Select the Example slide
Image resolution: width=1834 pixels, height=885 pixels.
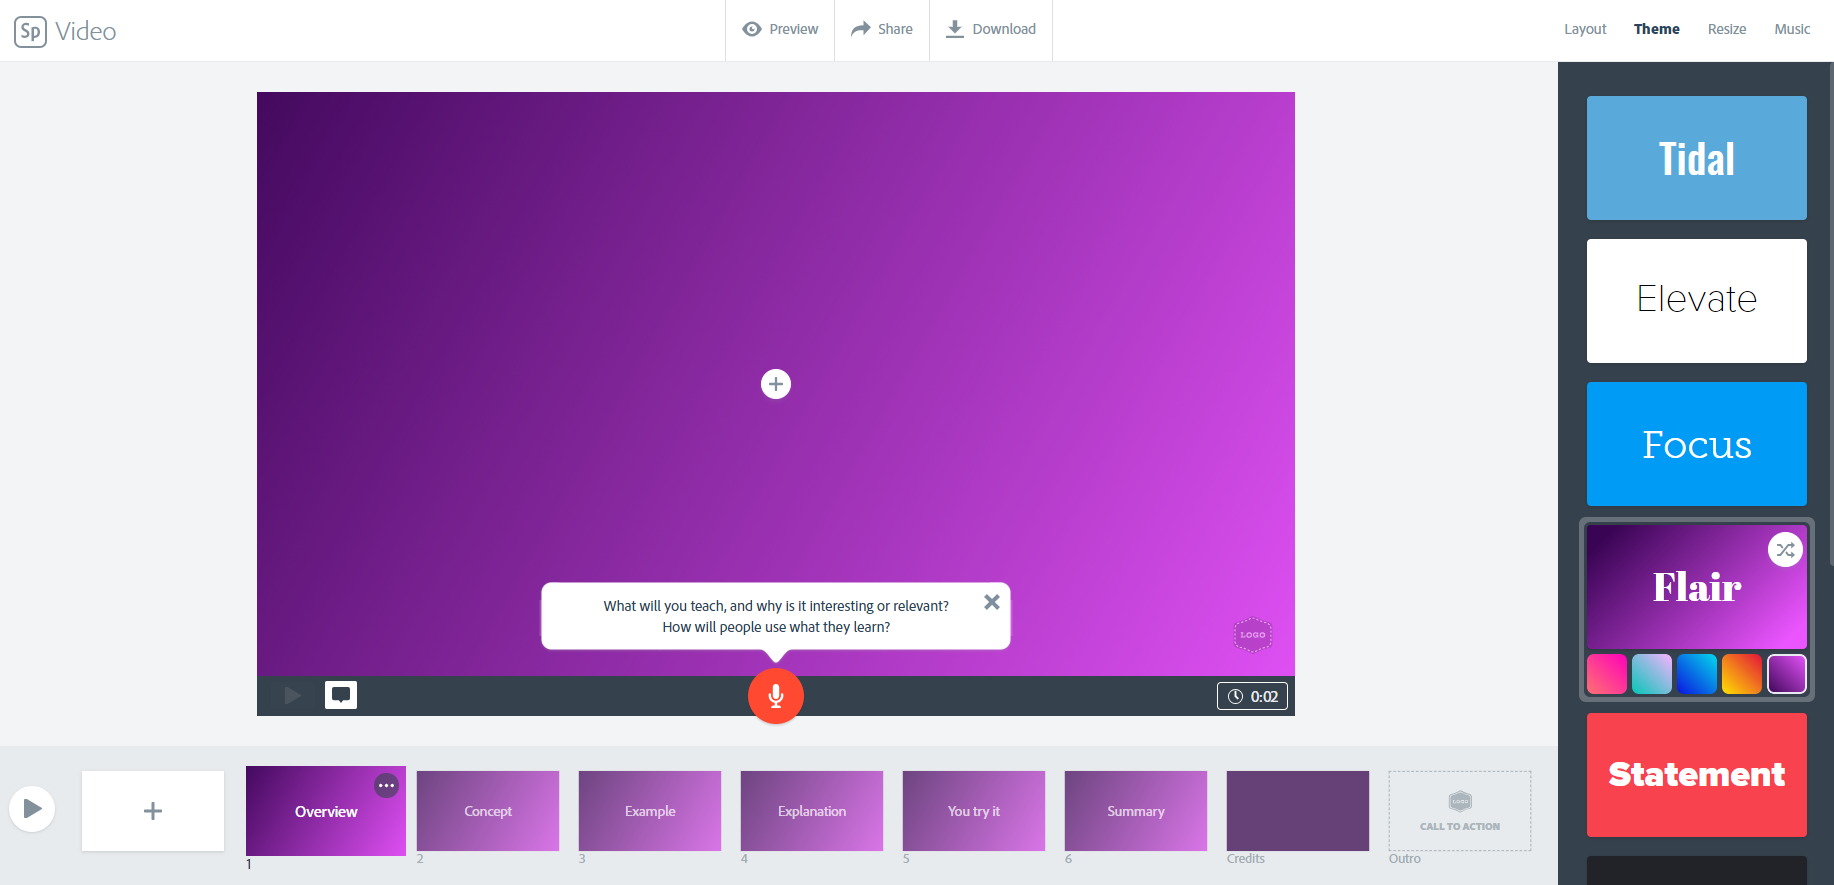click(650, 811)
